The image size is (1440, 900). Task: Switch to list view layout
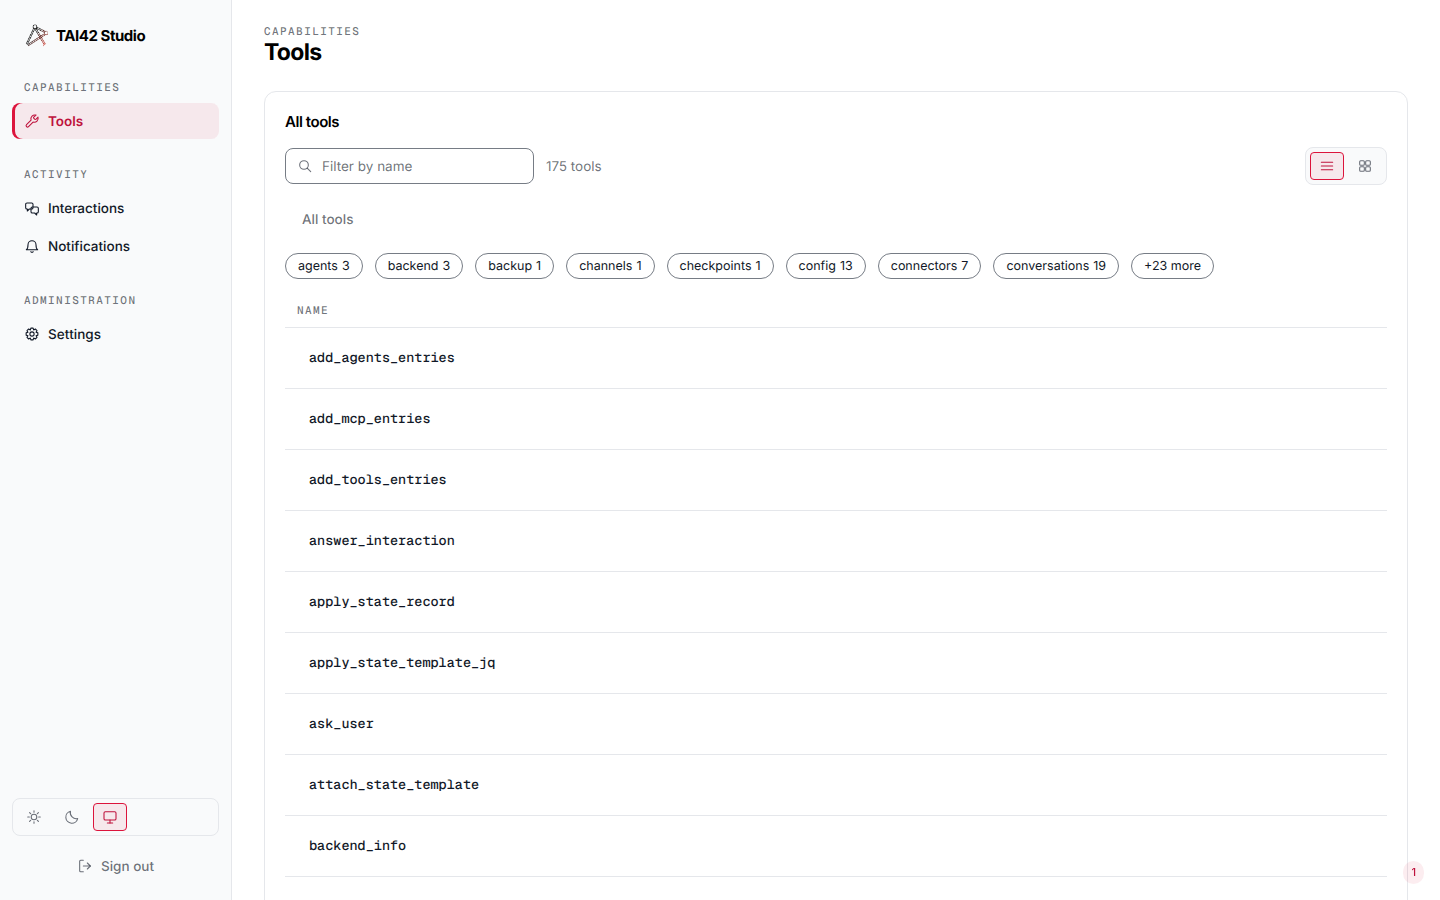pos(1327,166)
